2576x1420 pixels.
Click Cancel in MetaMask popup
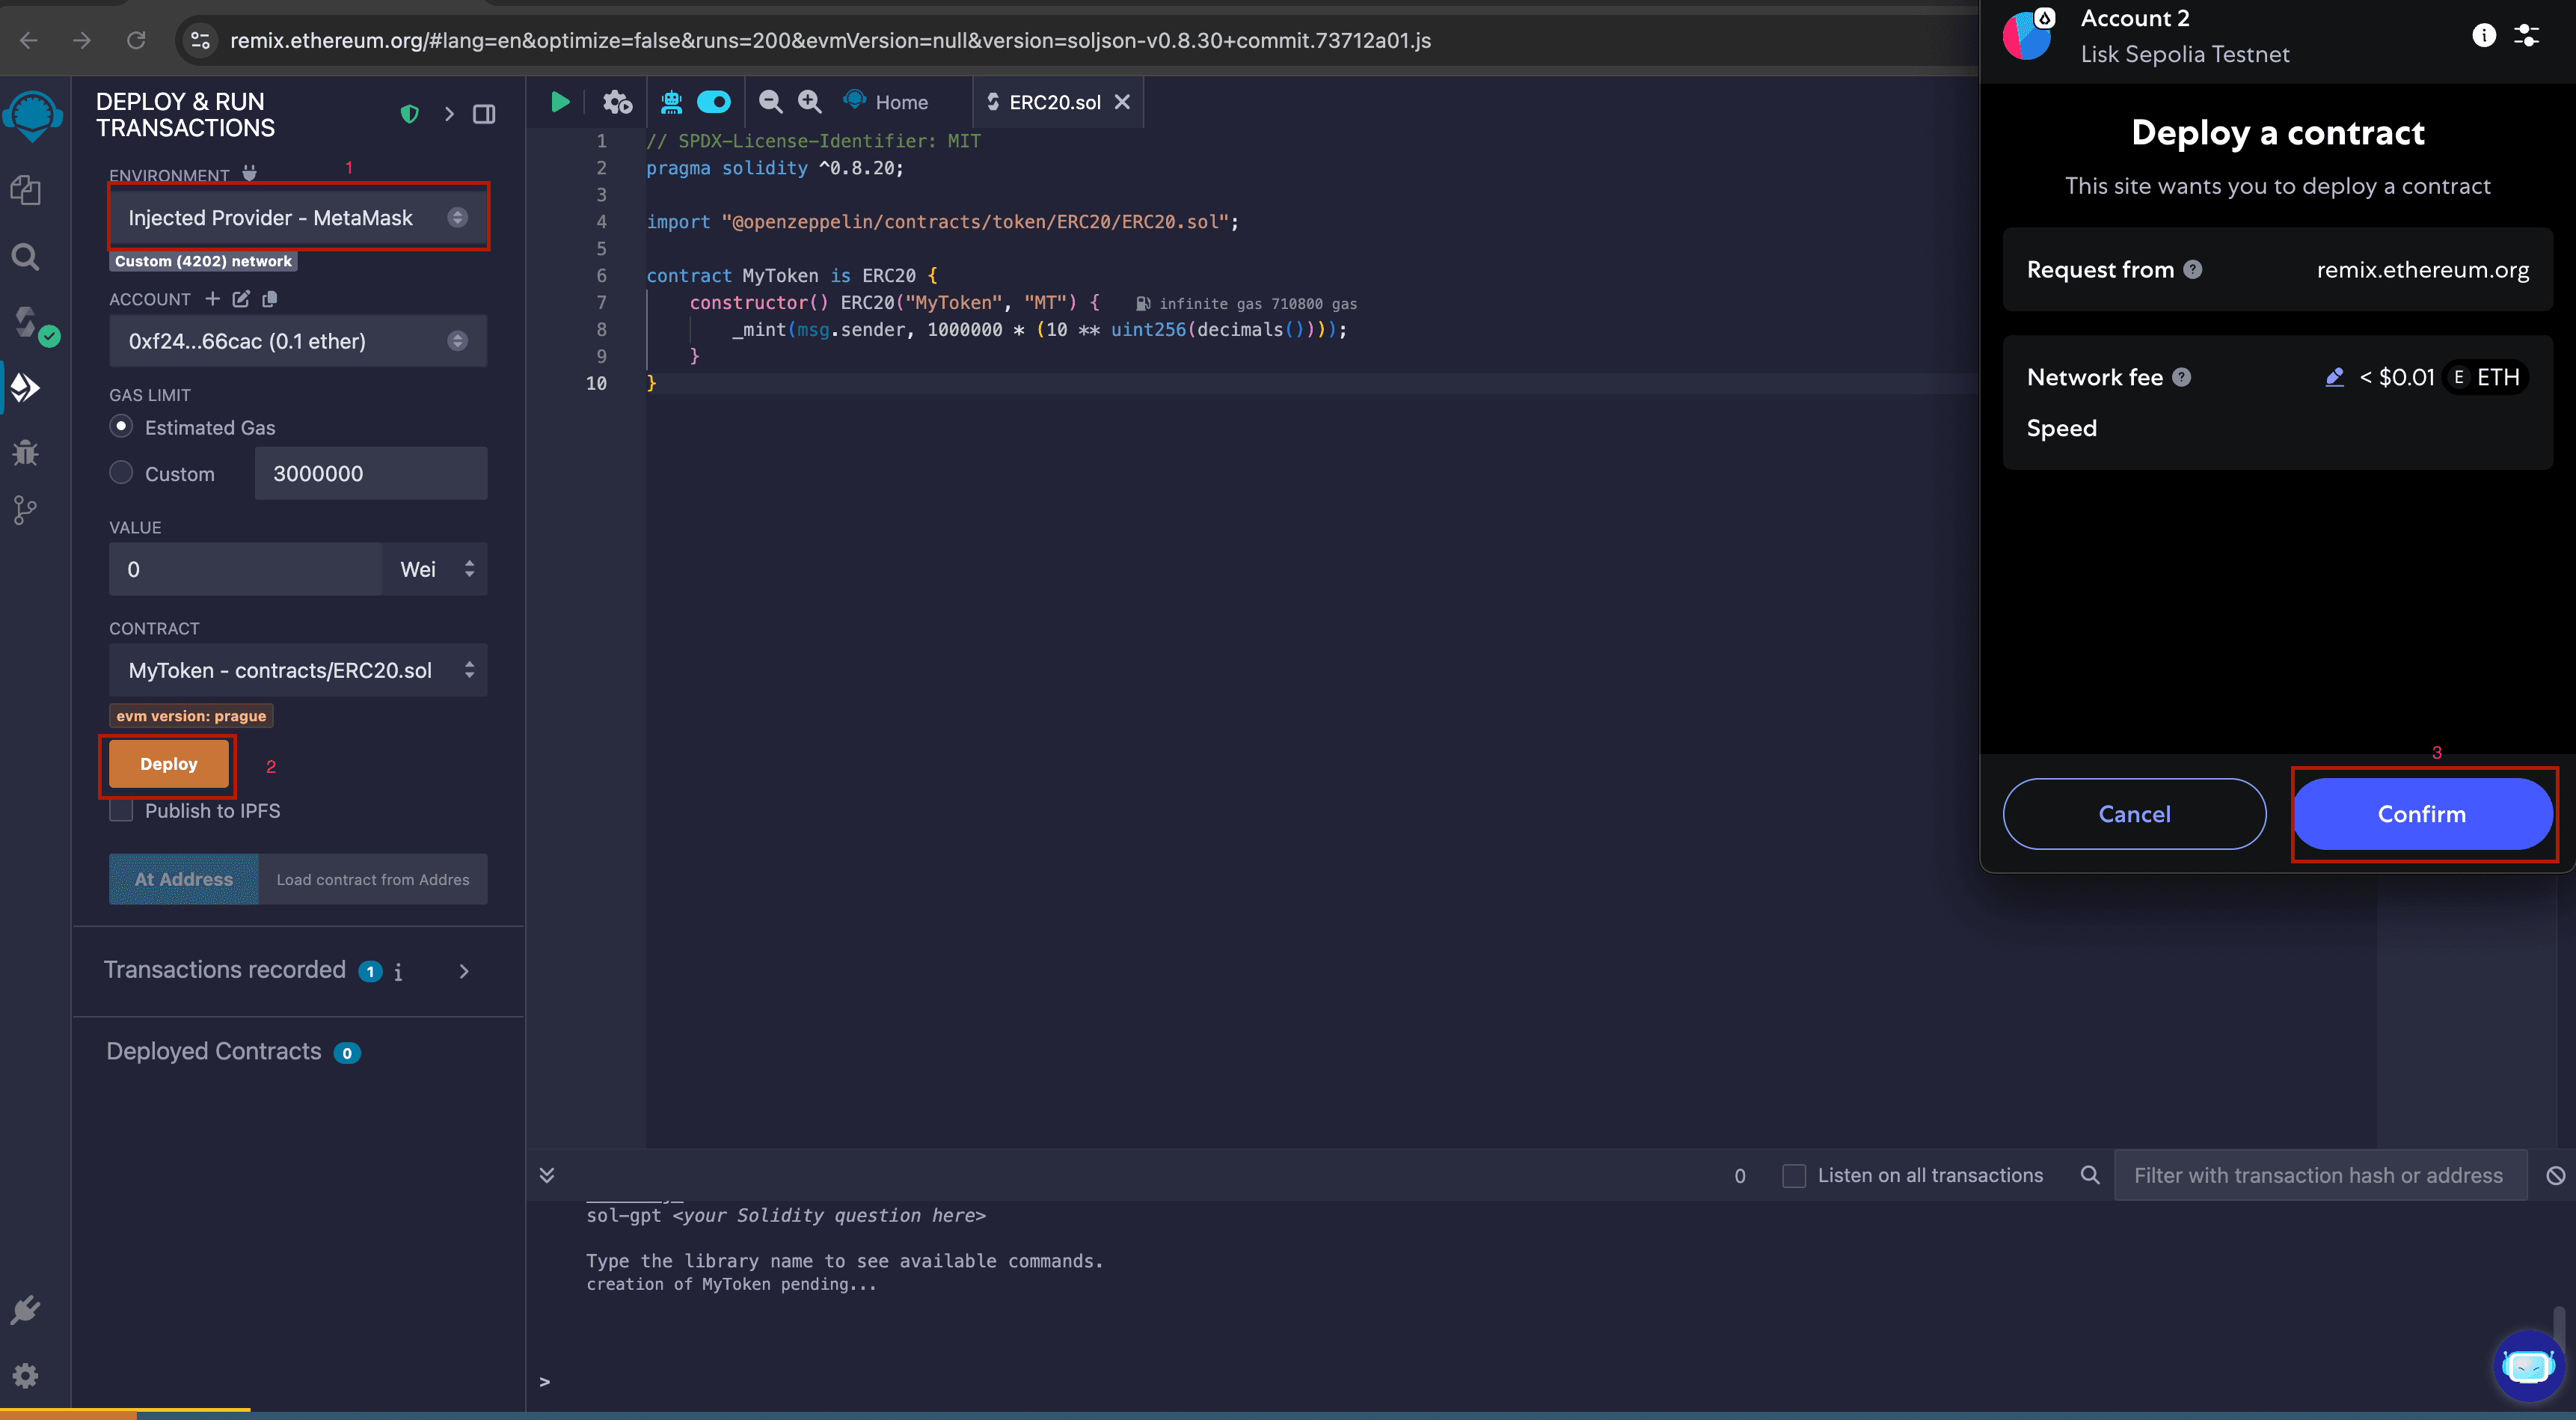click(x=2134, y=814)
